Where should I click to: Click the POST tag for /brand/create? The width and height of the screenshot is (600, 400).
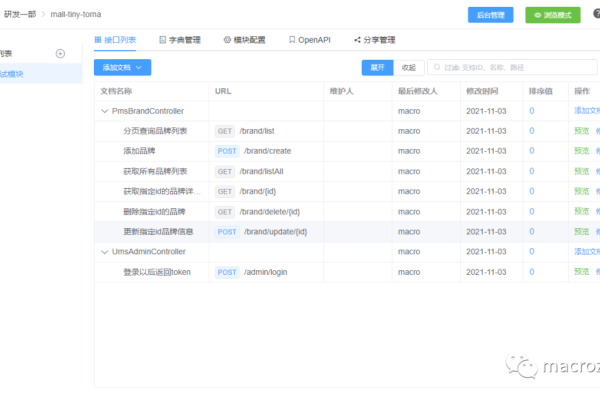click(227, 151)
